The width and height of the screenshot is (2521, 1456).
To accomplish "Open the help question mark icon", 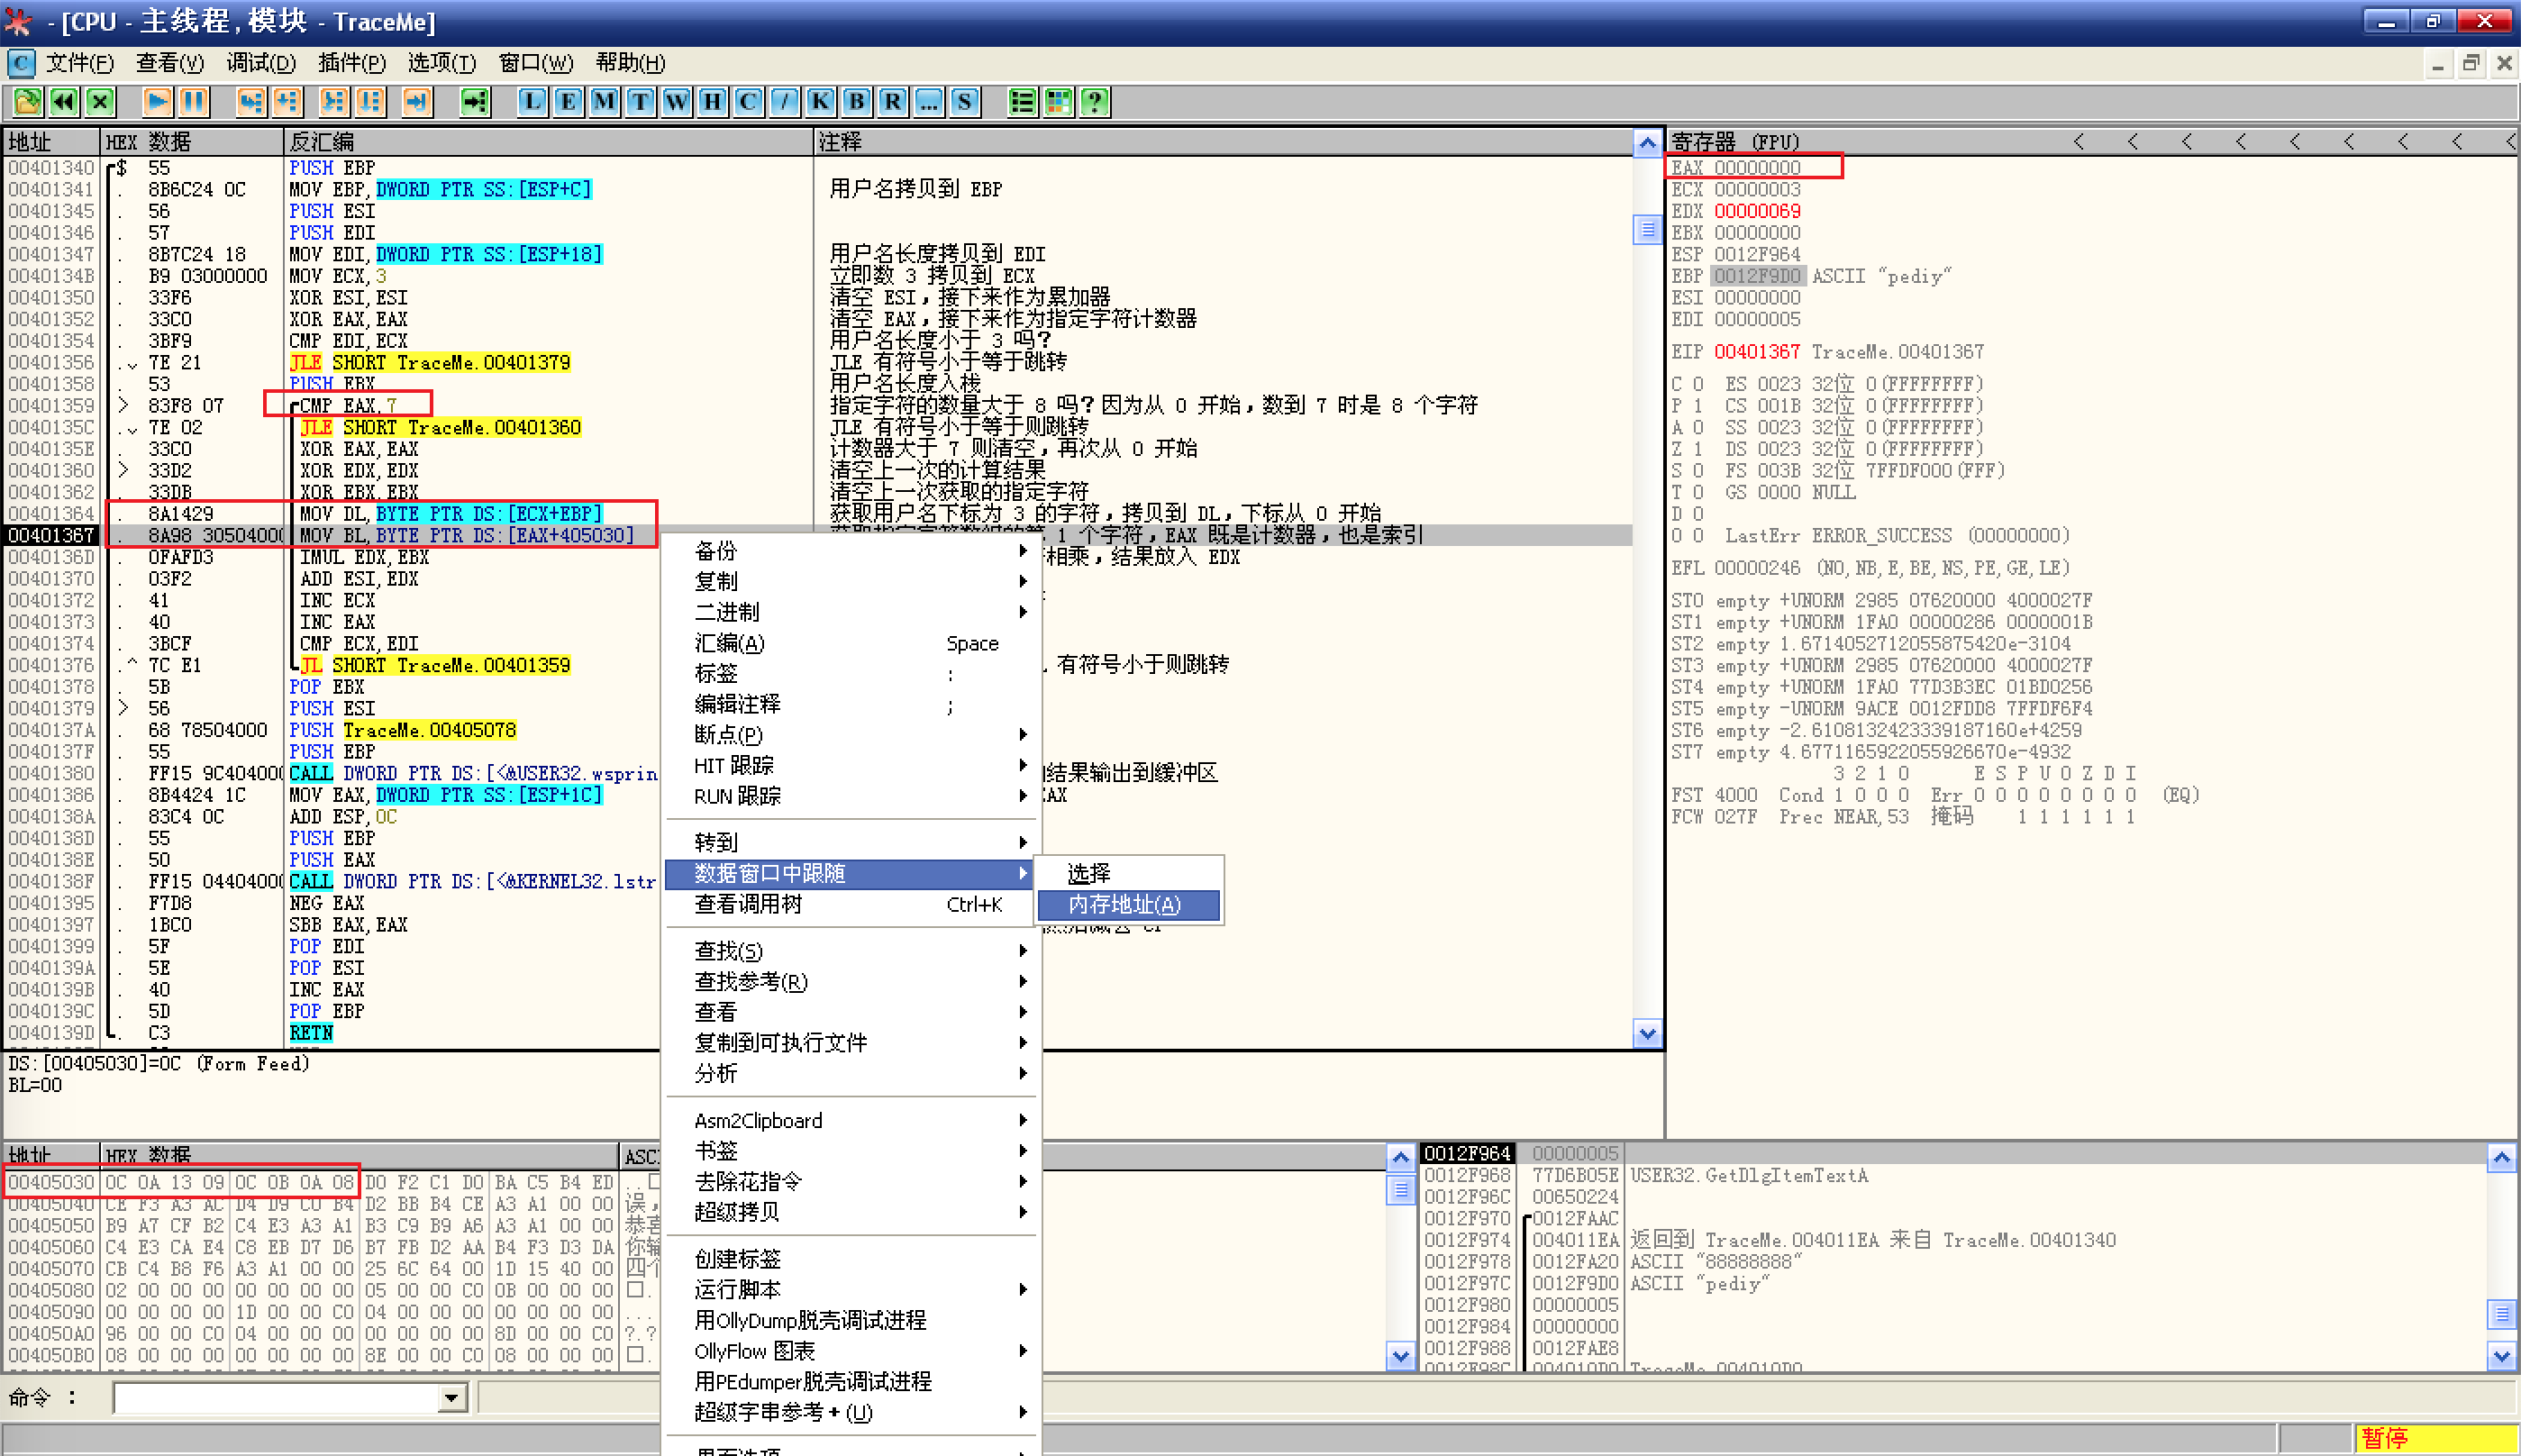I will click(x=1094, y=102).
